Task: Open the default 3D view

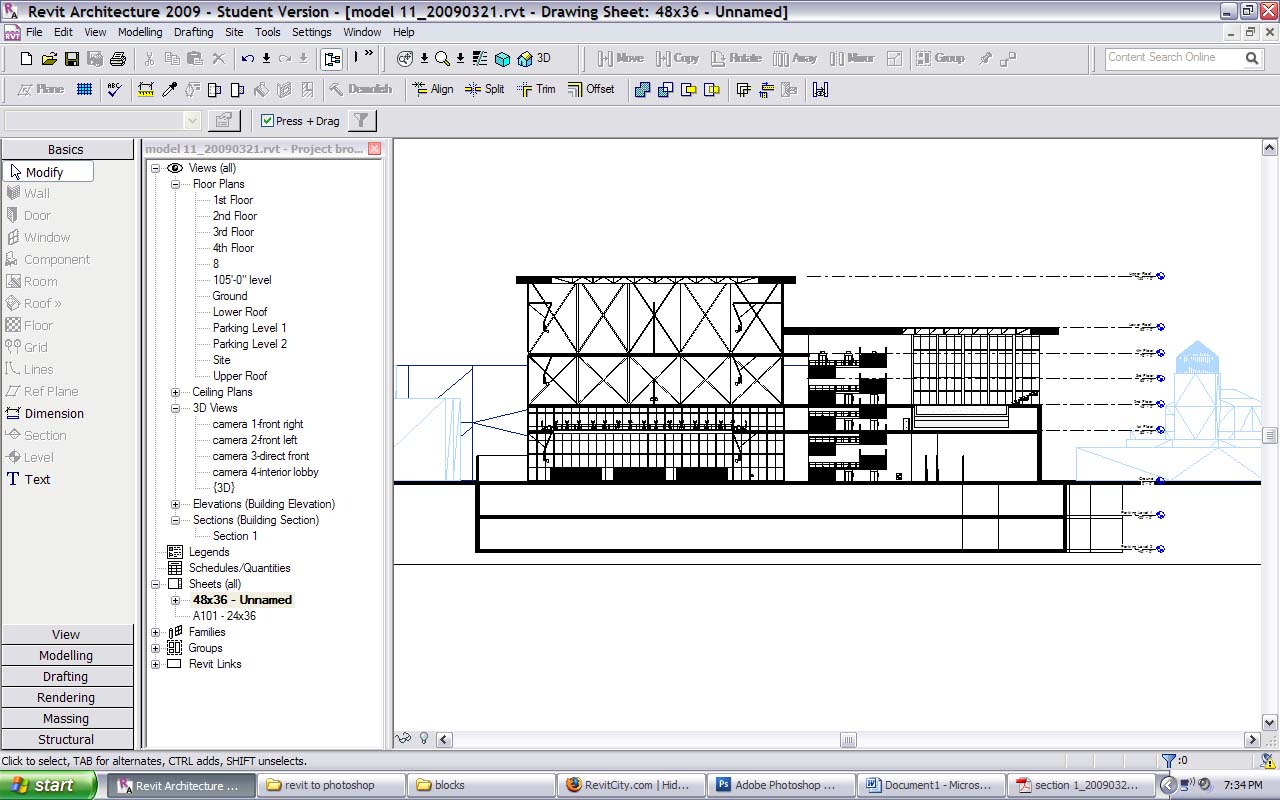Action: (x=535, y=58)
